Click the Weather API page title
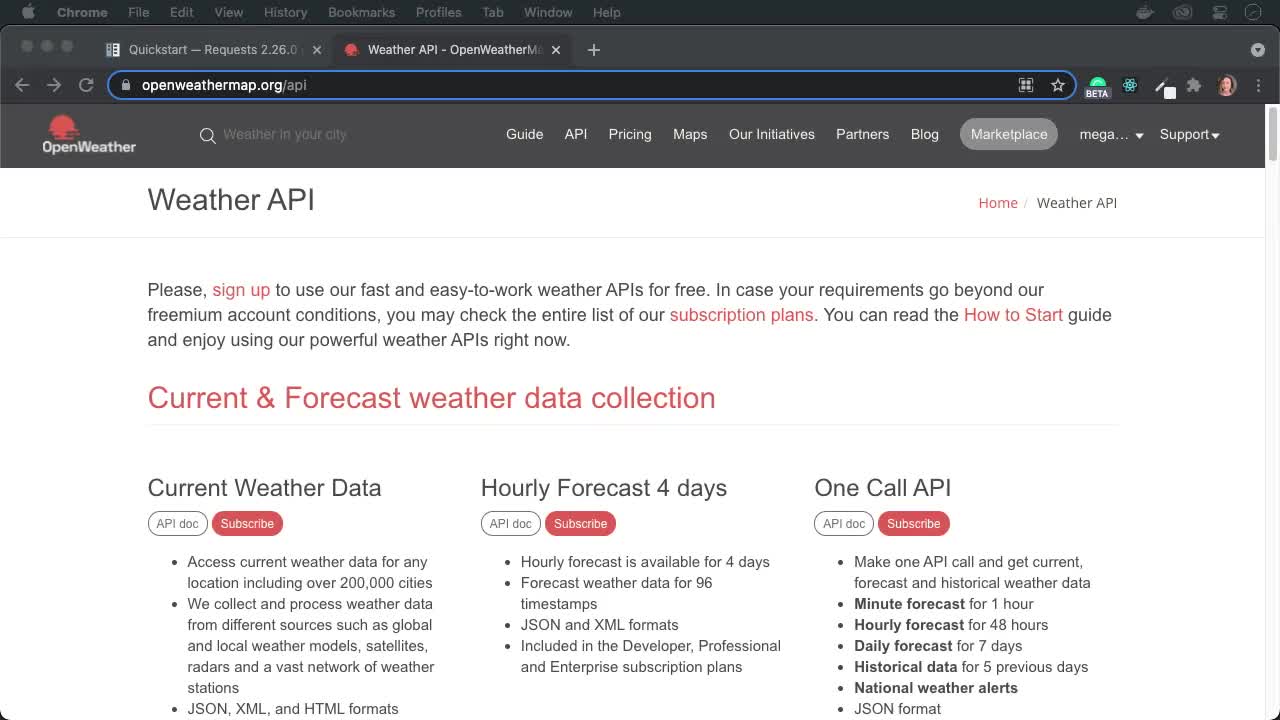1280x720 pixels. tap(231, 200)
